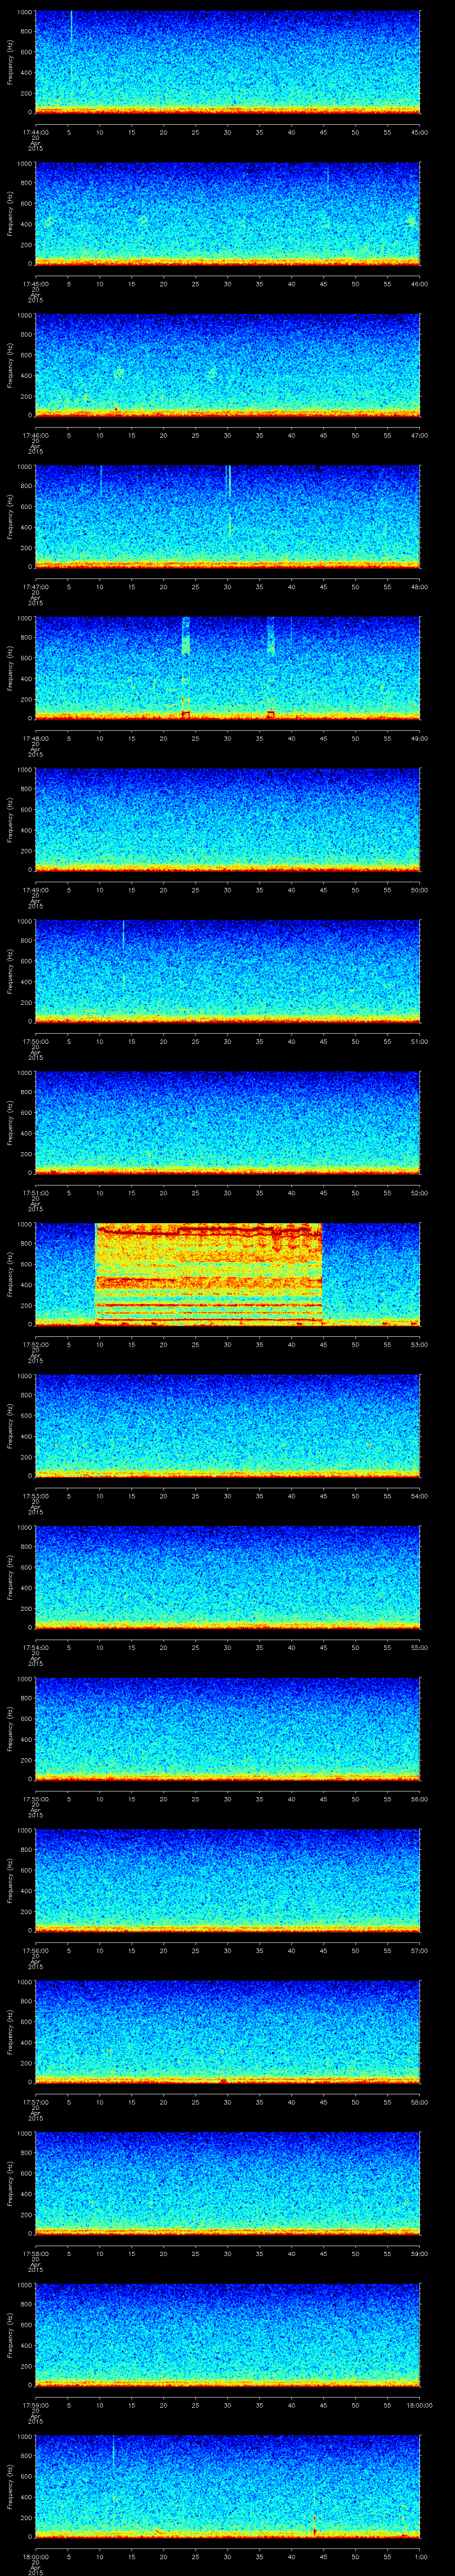Screen dimensions: 455x2576
Task: Click the streak near 14 seconds in 17:50 spectrogram
Action: [123, 936]
